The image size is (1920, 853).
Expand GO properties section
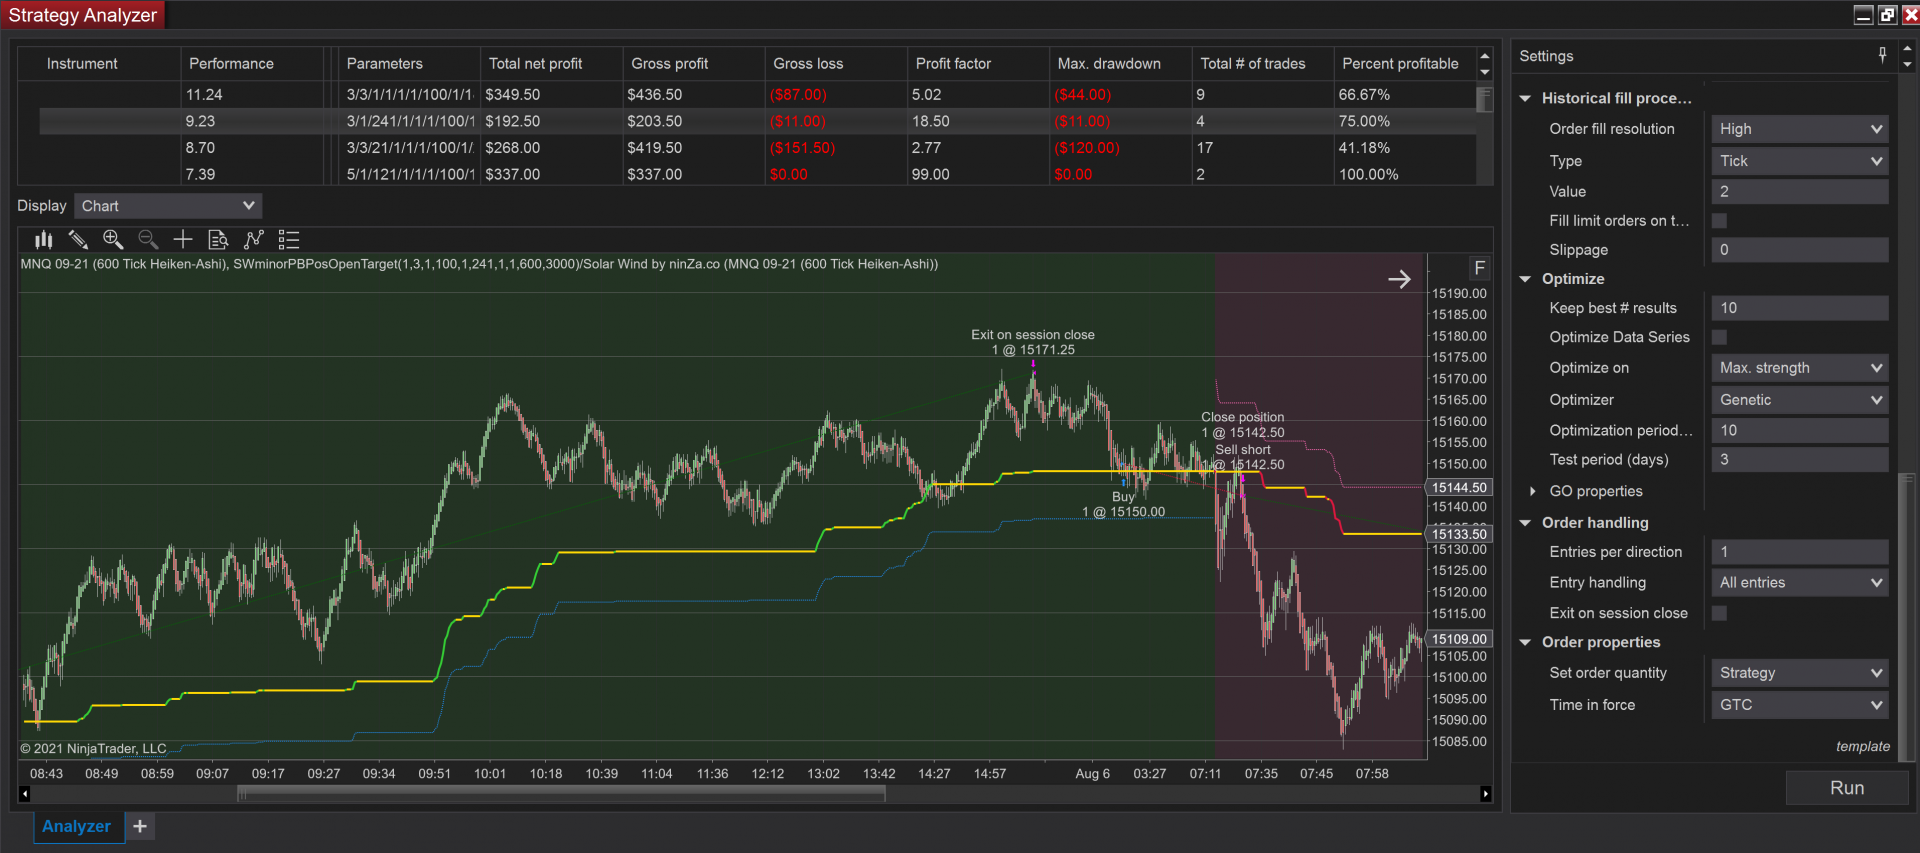coord(1532,491)
